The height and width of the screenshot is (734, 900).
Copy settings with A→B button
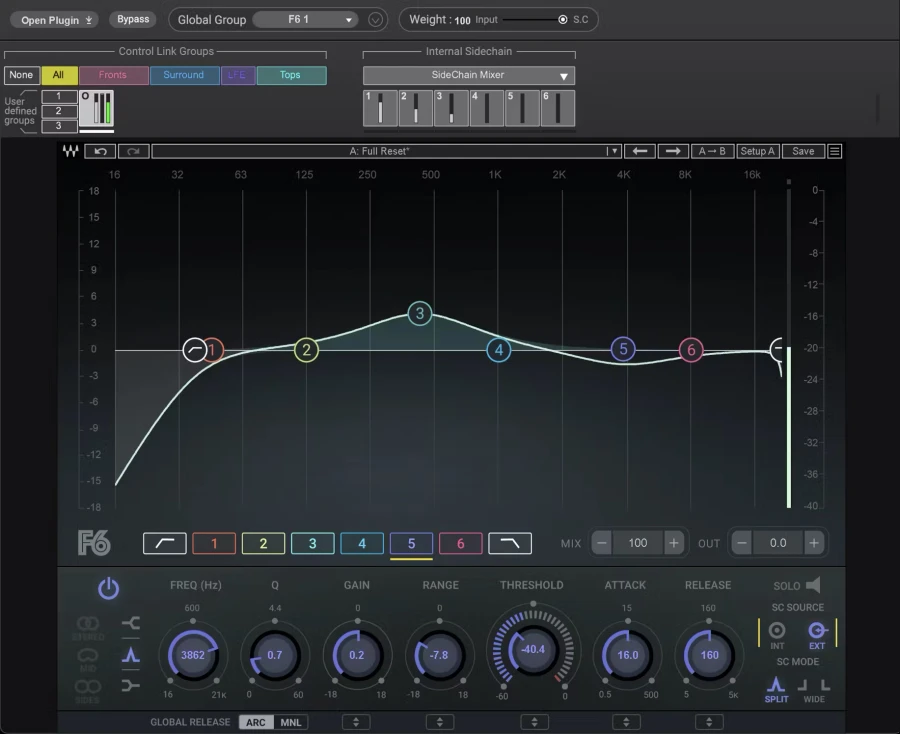[x=712, y=152]
